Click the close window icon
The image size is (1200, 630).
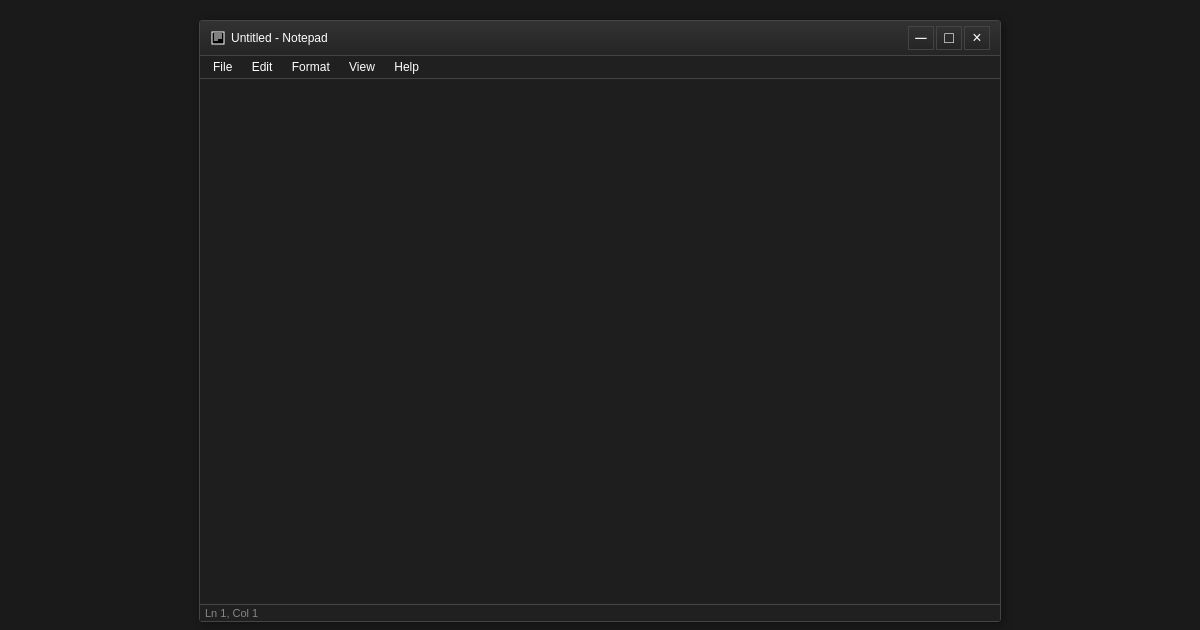976,38
